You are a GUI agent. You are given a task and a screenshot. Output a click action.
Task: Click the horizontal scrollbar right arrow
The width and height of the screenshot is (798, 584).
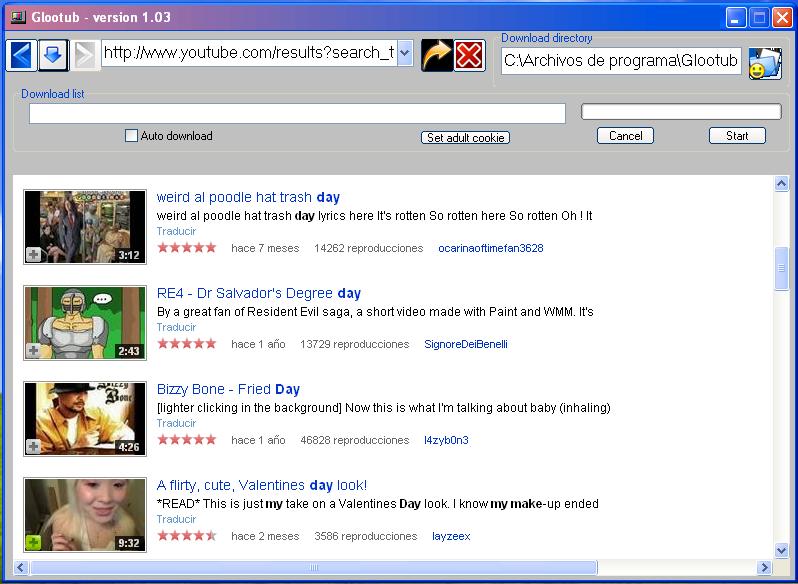[x=764, y=567]
